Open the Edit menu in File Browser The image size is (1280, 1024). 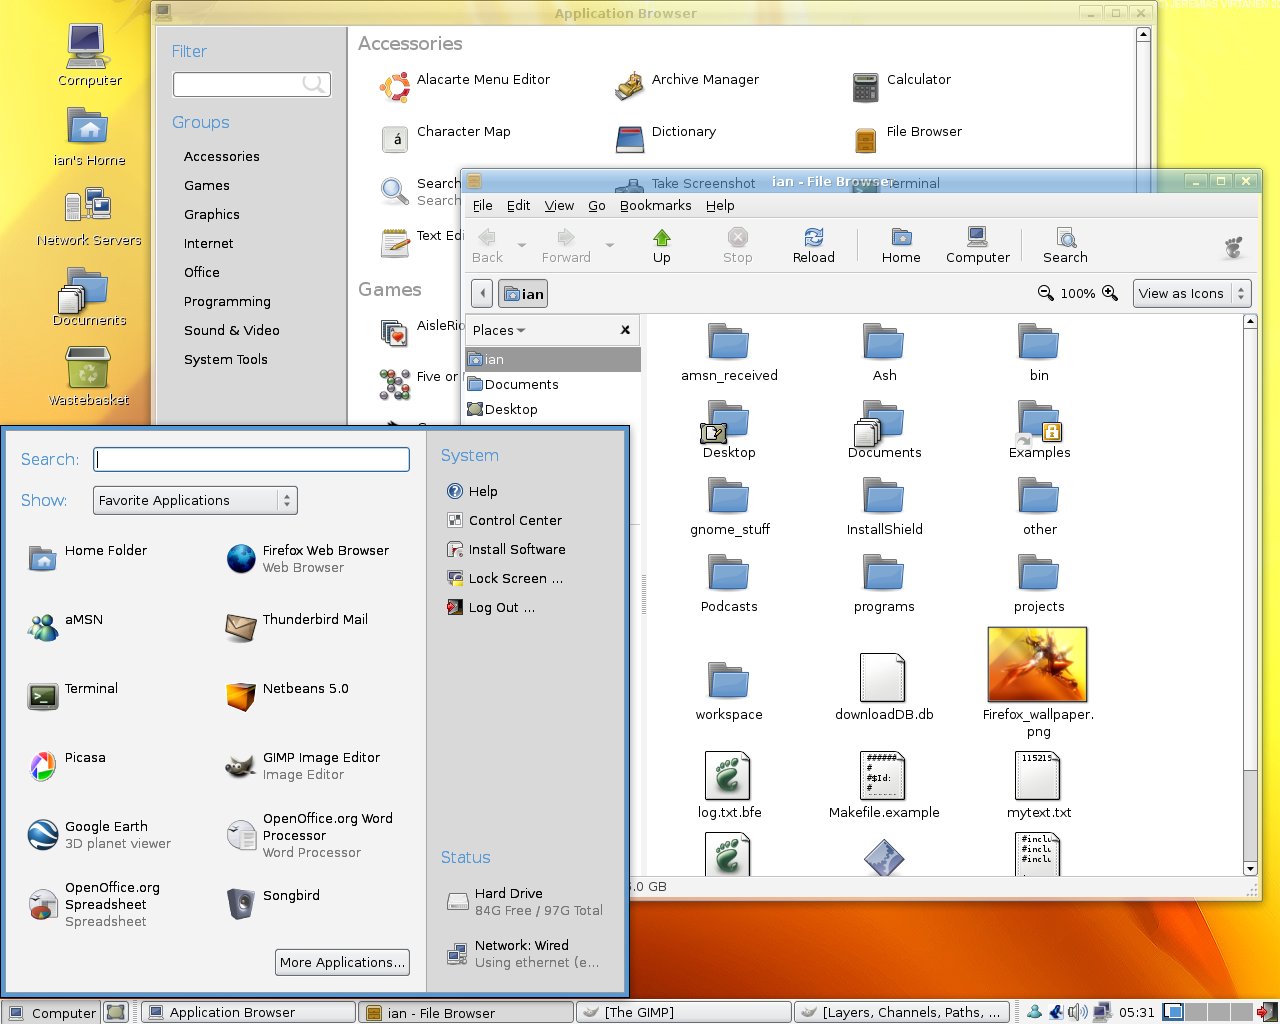[x=519, y=205]
